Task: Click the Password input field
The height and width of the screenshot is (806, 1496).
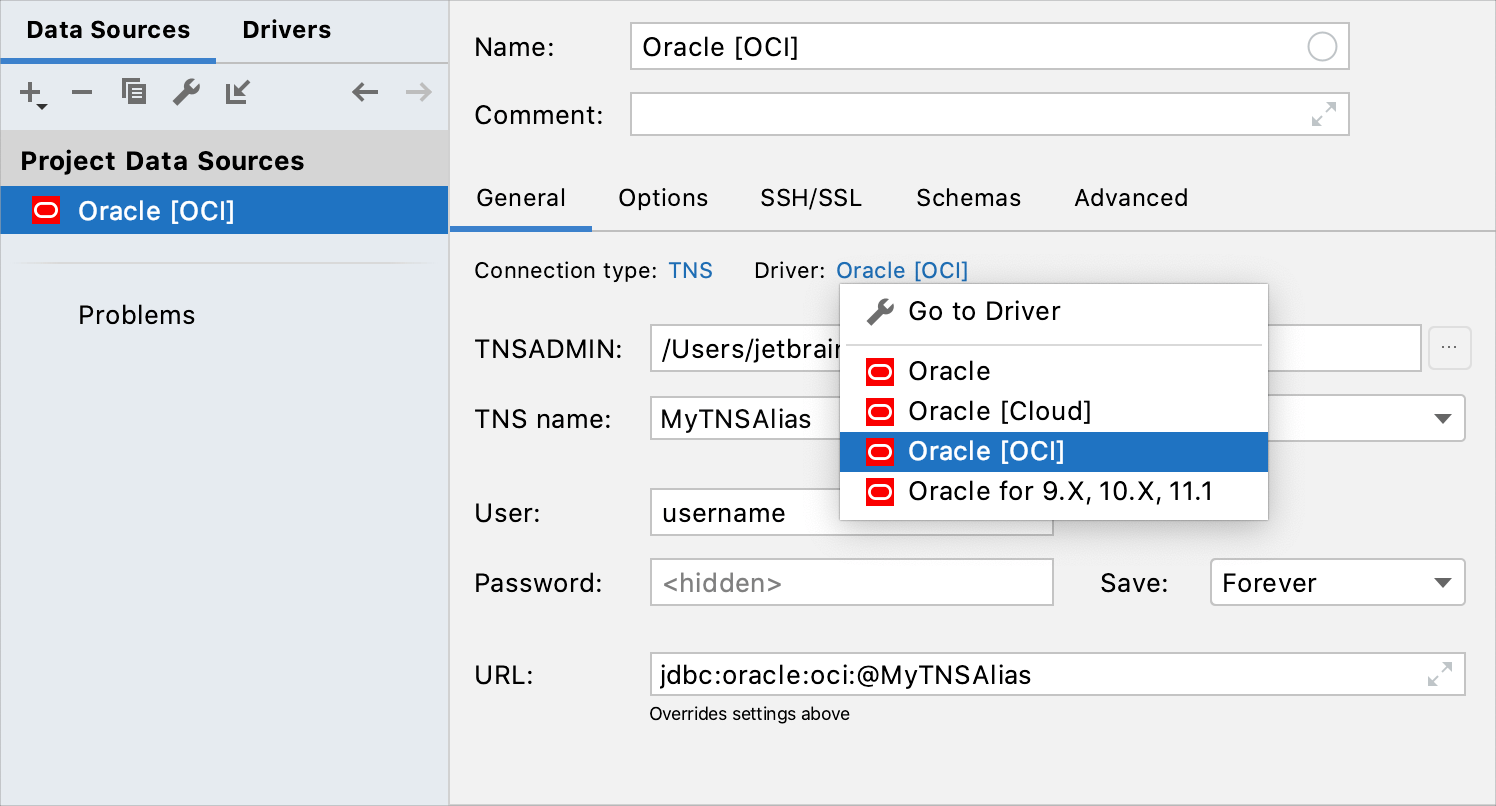Action: point(851,582)
